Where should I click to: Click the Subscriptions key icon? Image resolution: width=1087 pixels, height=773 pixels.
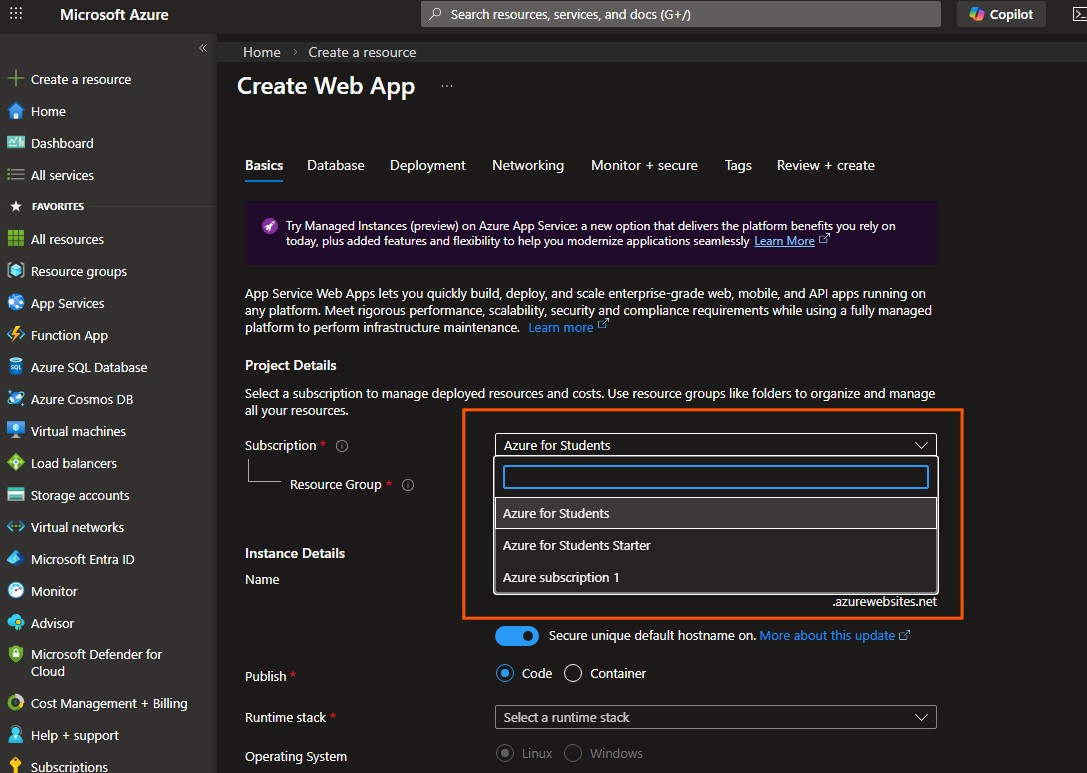15,765
